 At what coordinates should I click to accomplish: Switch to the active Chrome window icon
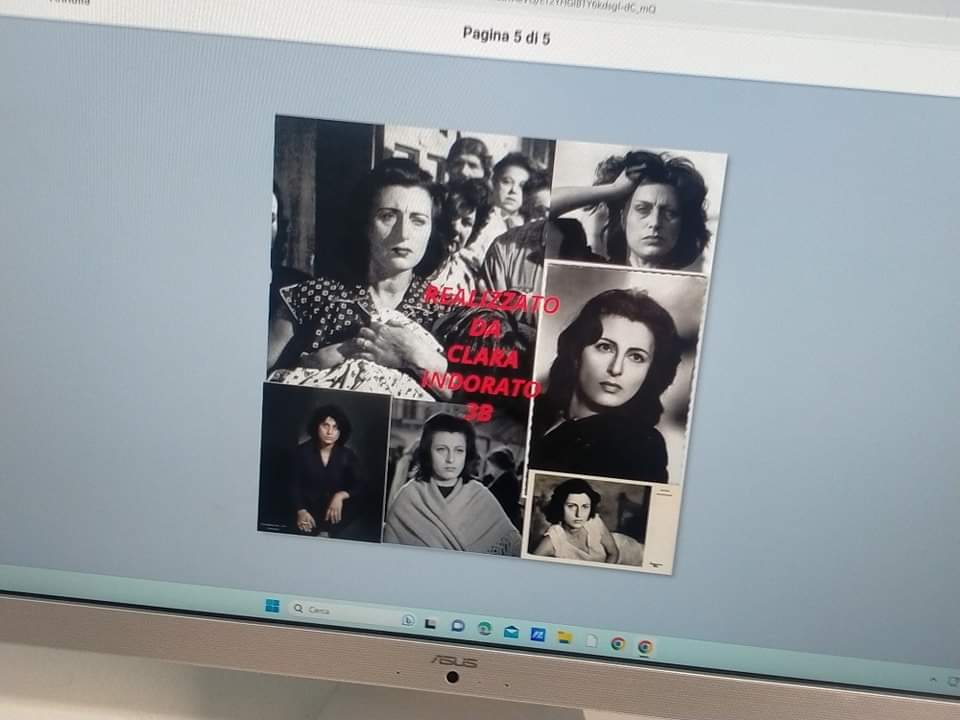tap(645, 647)
